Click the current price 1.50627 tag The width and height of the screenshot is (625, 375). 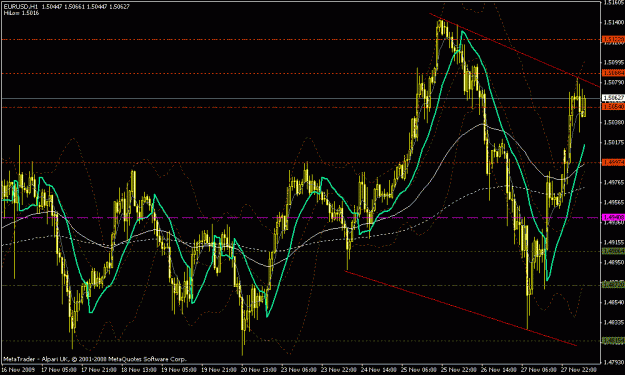click(x=613, y=98)
